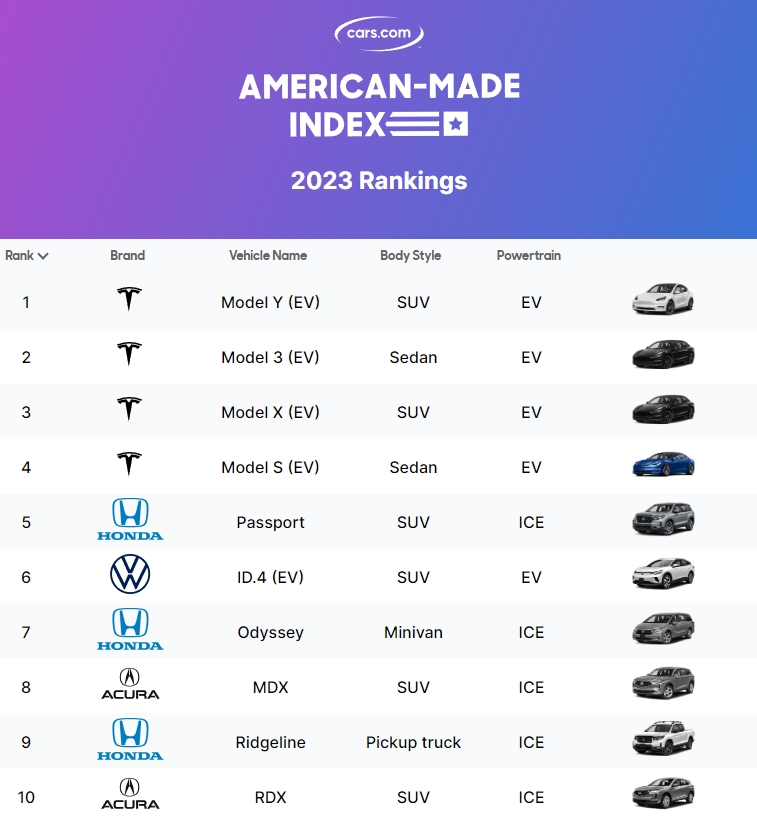Click the Honda logo beside Ridgeline

(x=130, y=739)
